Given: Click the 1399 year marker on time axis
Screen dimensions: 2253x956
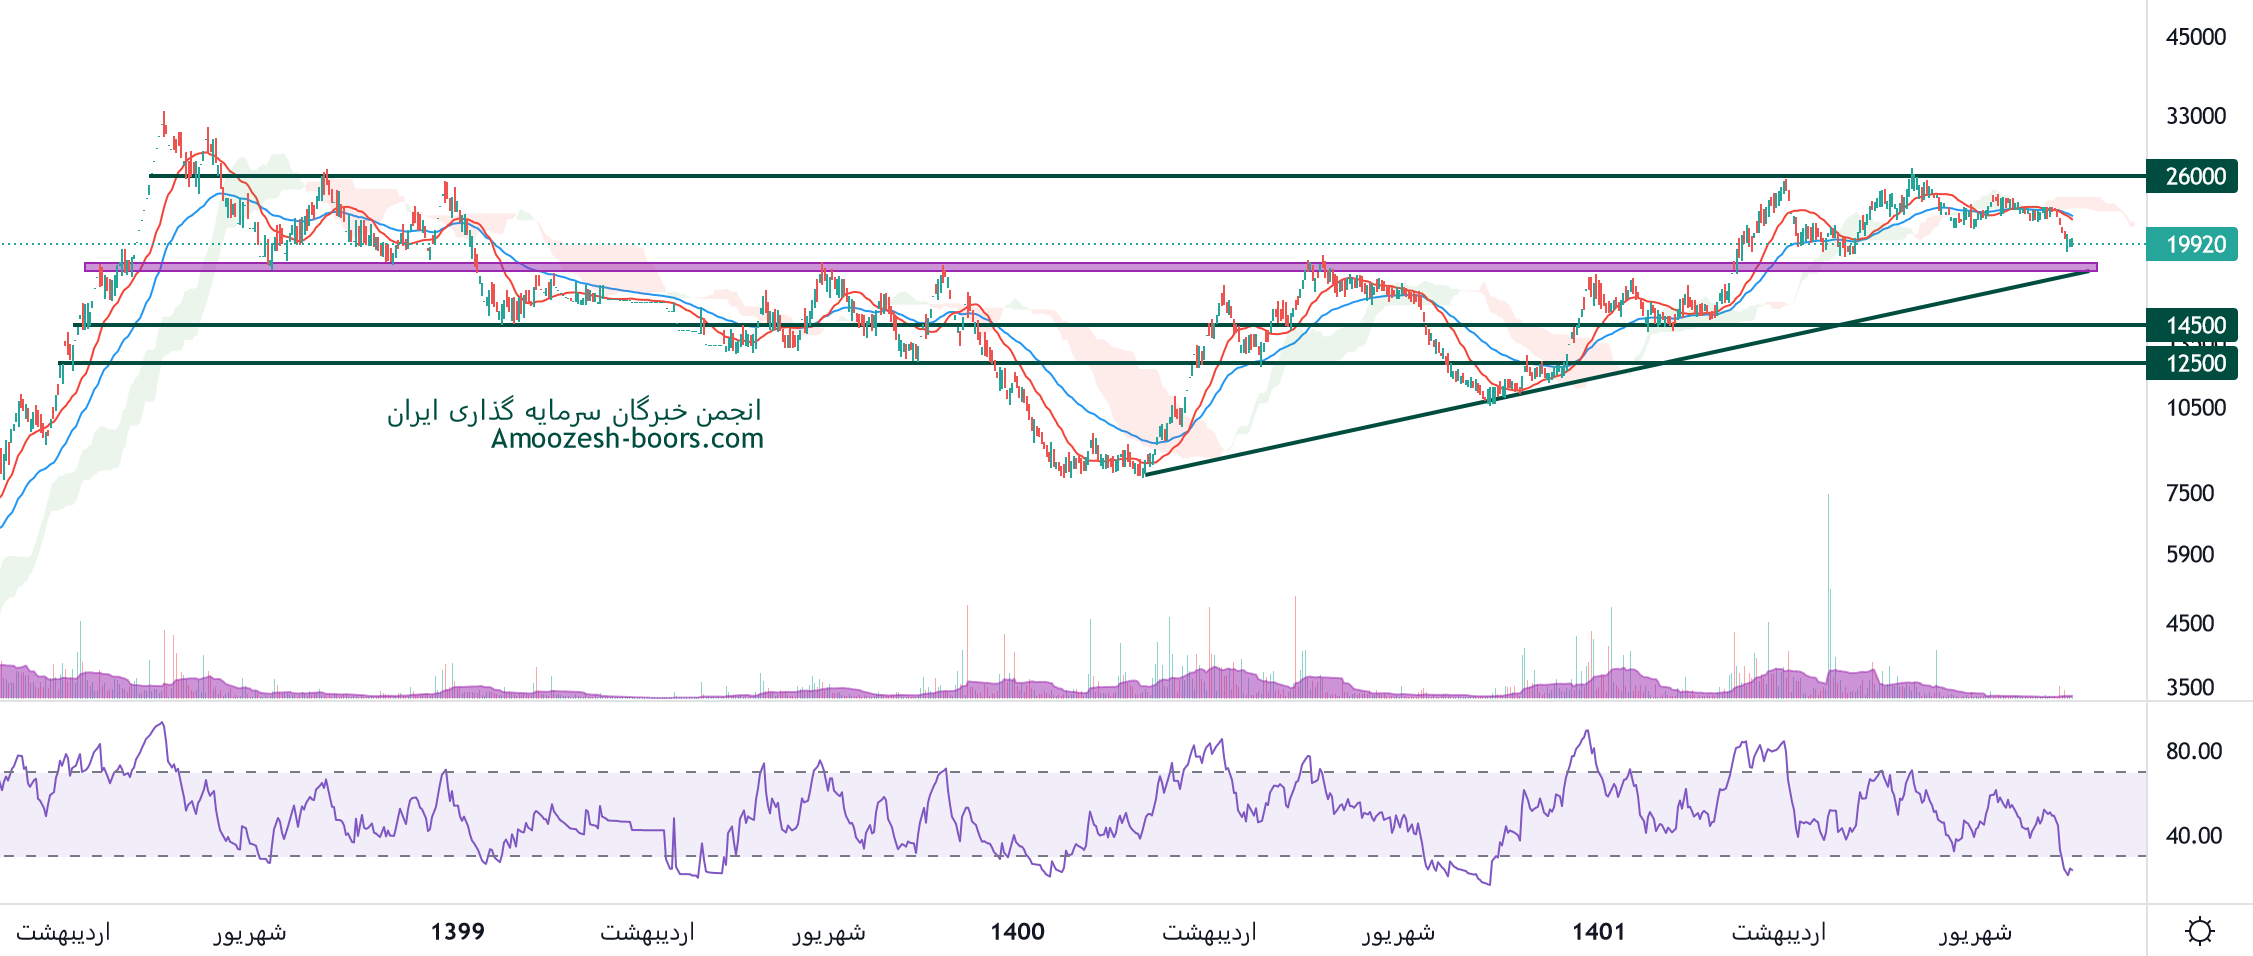Looking at the screenshot, I should point(457,932).
